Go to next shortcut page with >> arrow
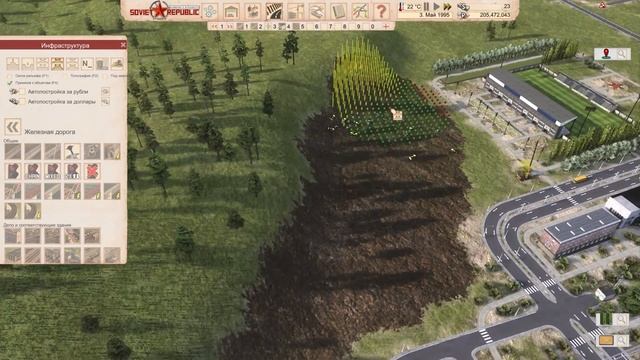Screen dimensions: 640x360 coord(230,27)
